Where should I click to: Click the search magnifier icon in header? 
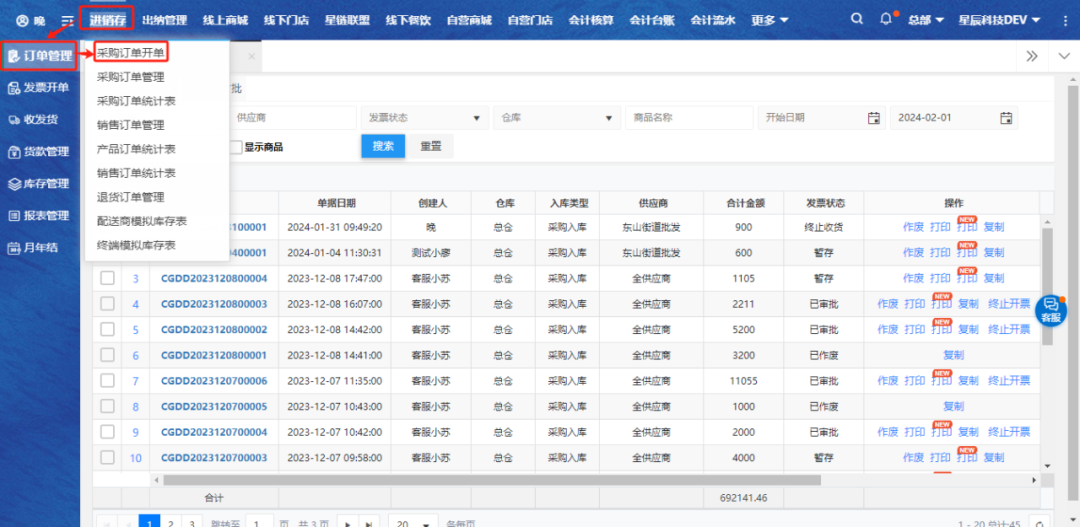(x=856, y=20)
